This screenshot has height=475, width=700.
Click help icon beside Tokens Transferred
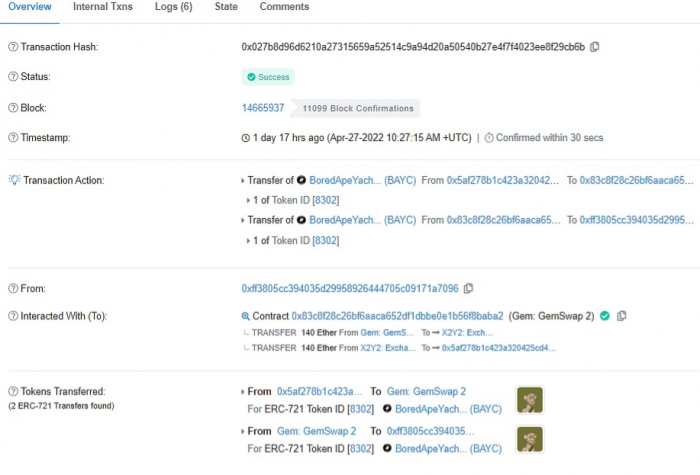click(x=13, y=392)
